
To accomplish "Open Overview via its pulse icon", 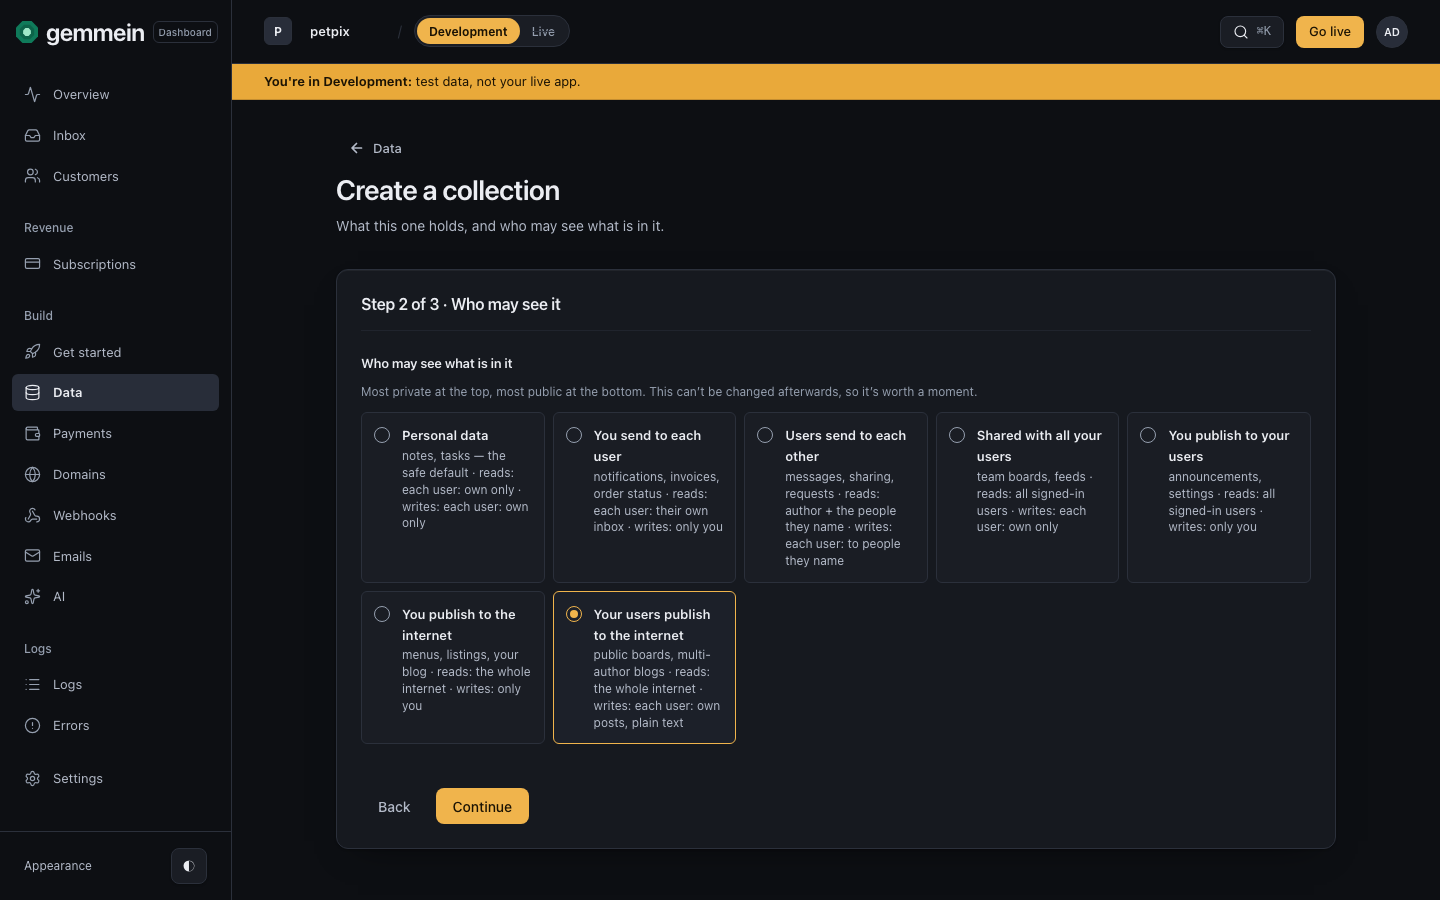I will pyautogui.click(x=33, y=94).
